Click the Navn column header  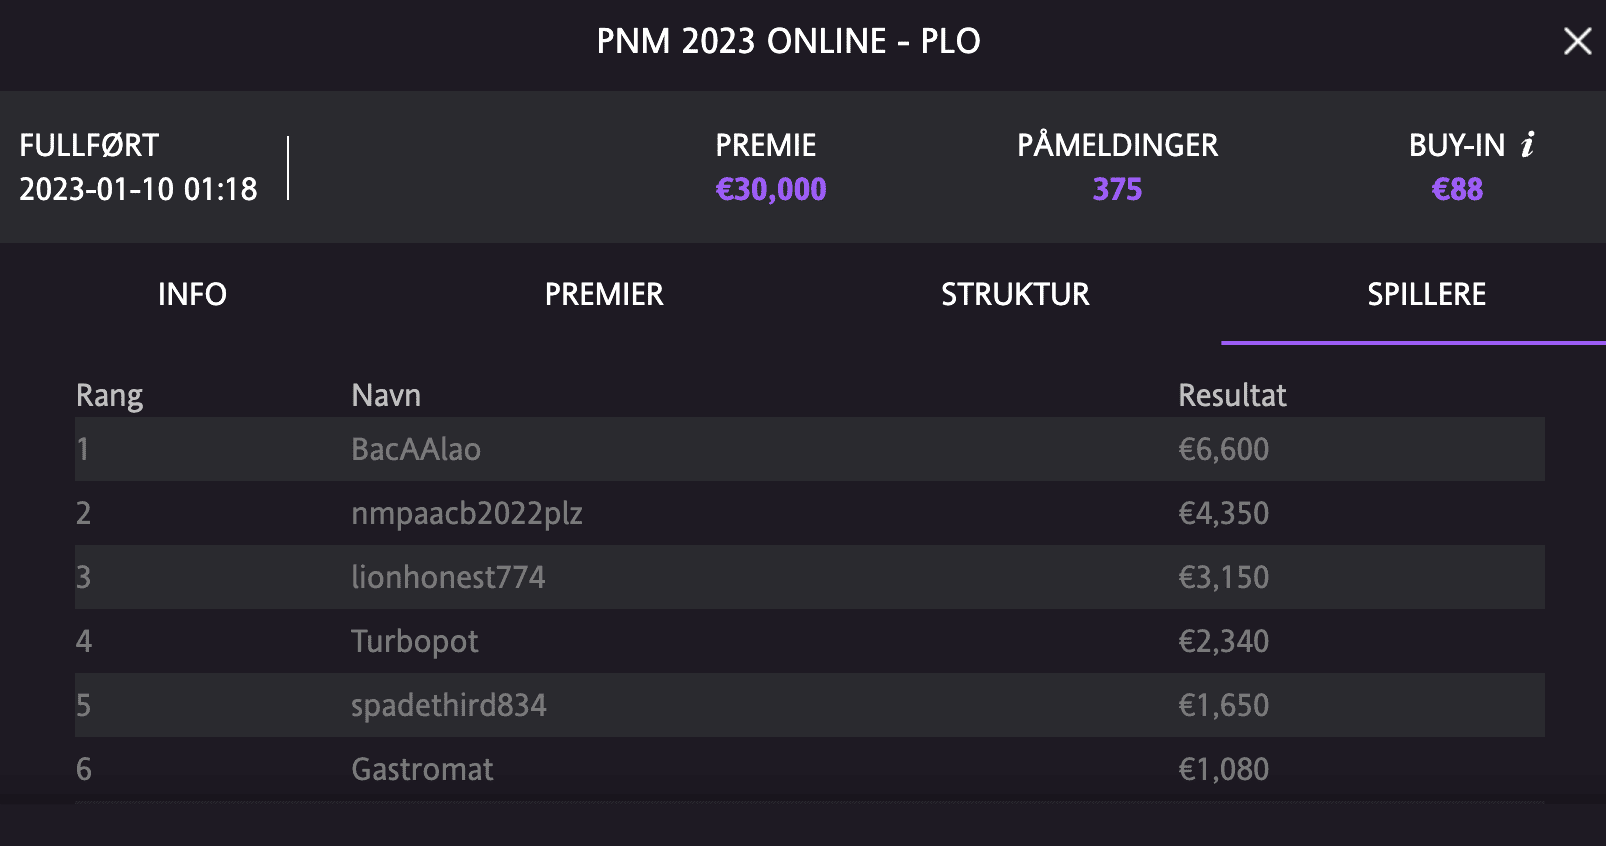click(386, 395)
